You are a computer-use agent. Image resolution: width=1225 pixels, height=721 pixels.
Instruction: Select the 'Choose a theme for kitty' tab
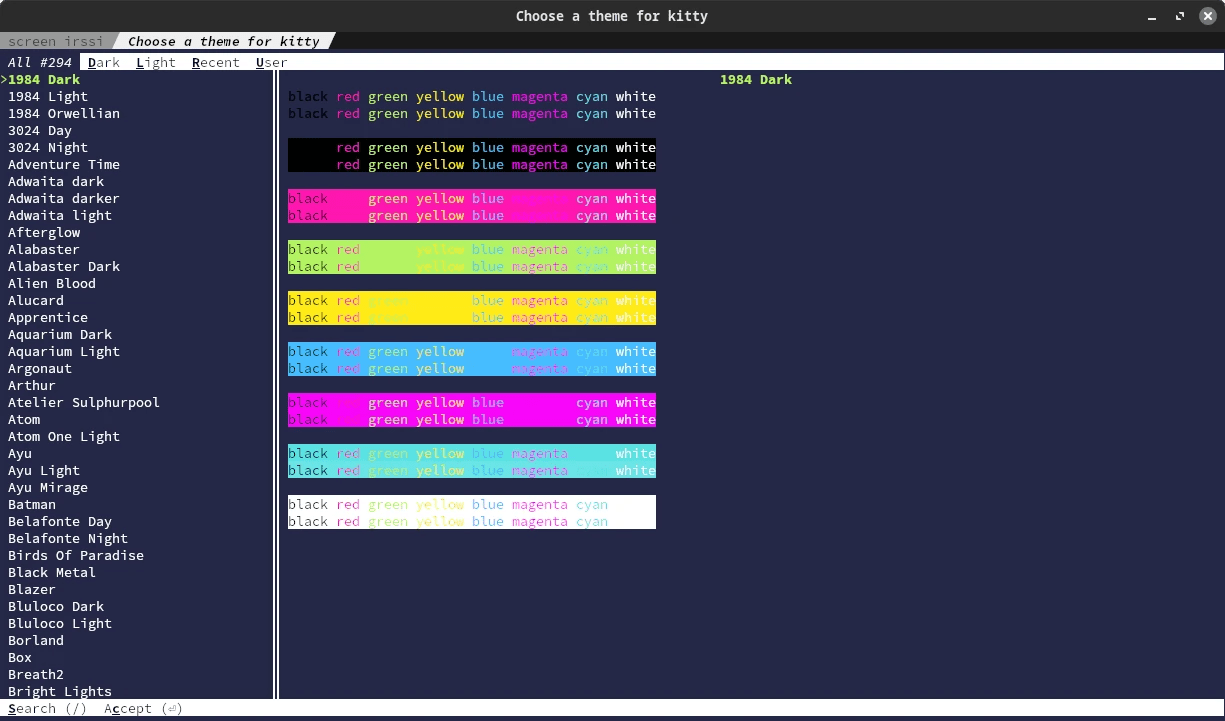224,41
